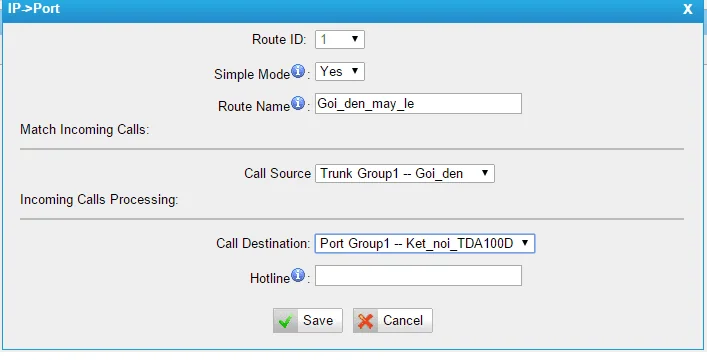Image resolution: width=707 pixels, height=360 pixels.
Task: Close the IP->Port dialog with the X
Action: (x=688, y=9)
